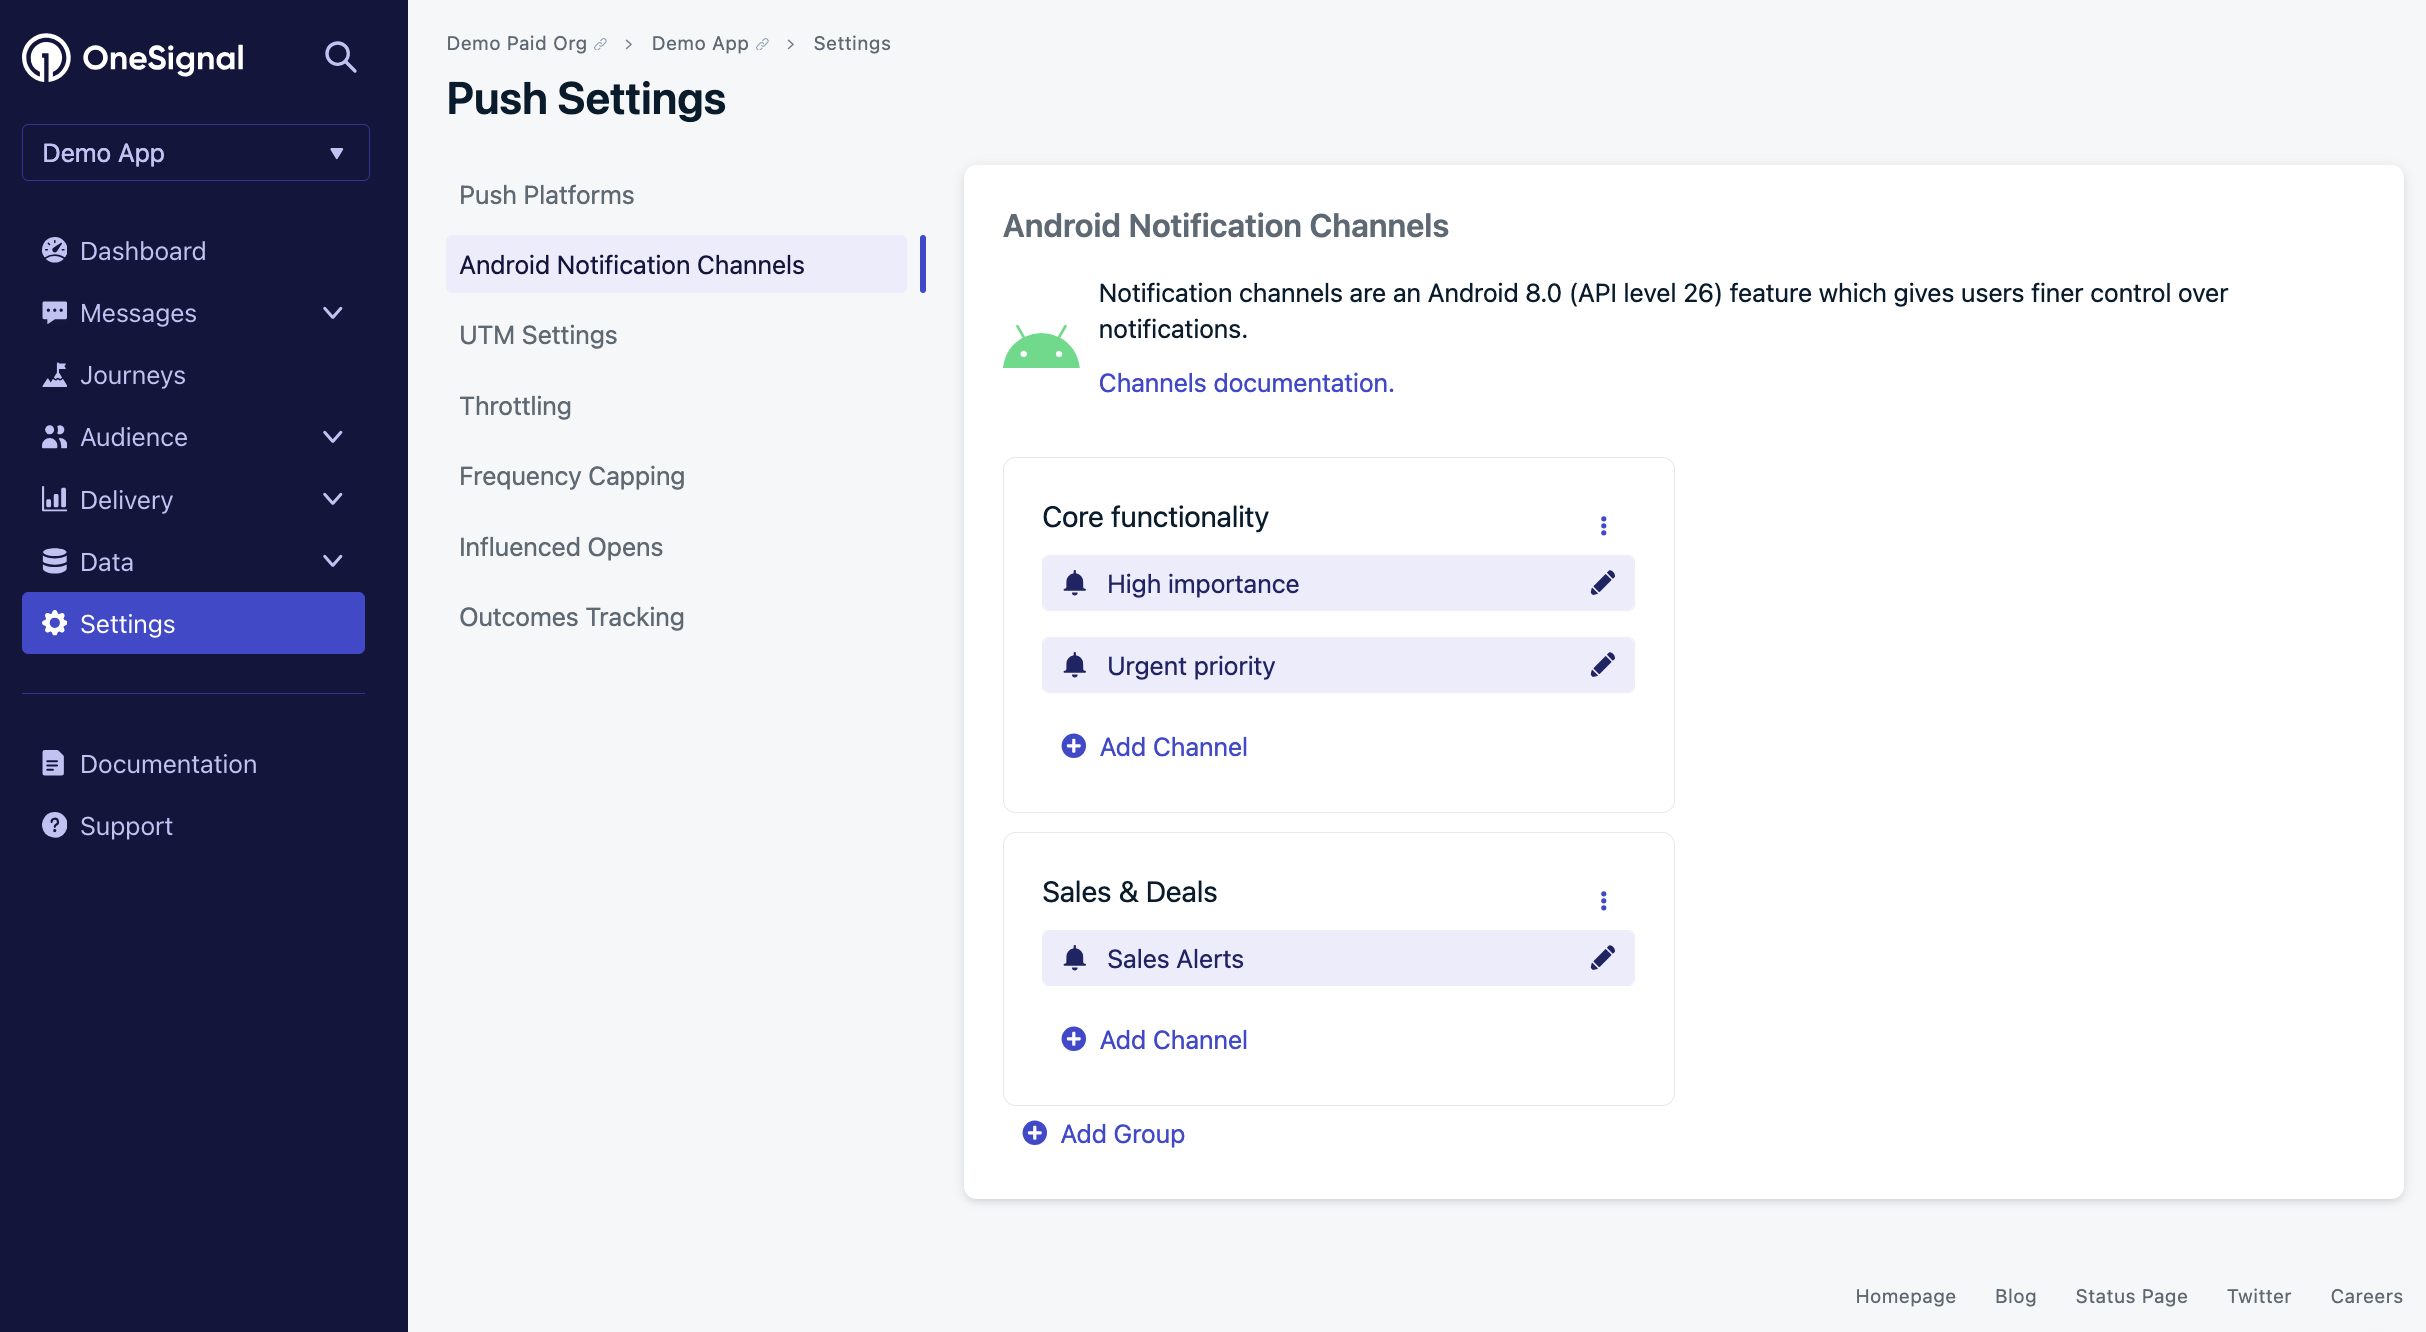Click the Sales Alerts bell icon
2426x1332 pixels.
[1075, 958]
